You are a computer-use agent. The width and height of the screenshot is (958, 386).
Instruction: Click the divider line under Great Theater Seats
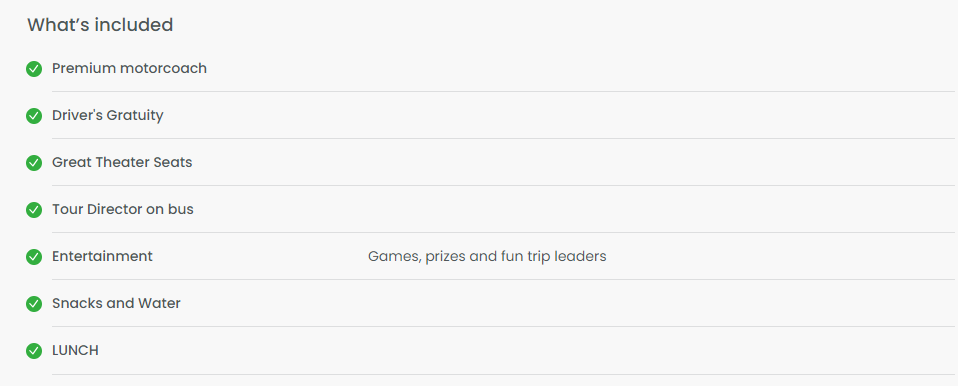pyautogui.click(x=503, y=186)
